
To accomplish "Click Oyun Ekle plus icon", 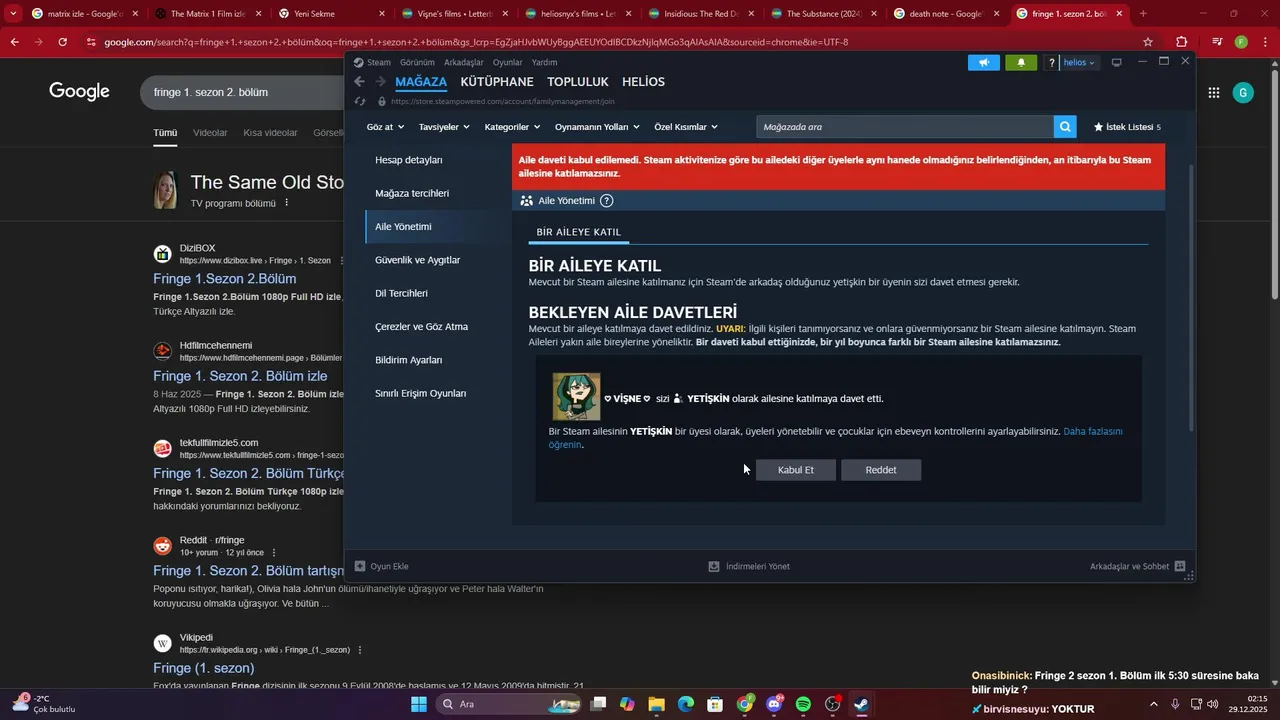I will 360,566.
